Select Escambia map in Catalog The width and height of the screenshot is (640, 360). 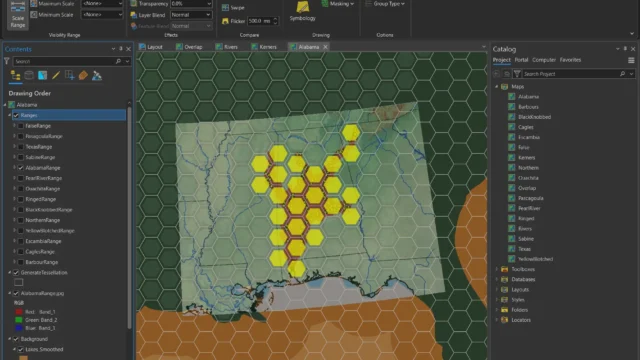pos(529,137)
